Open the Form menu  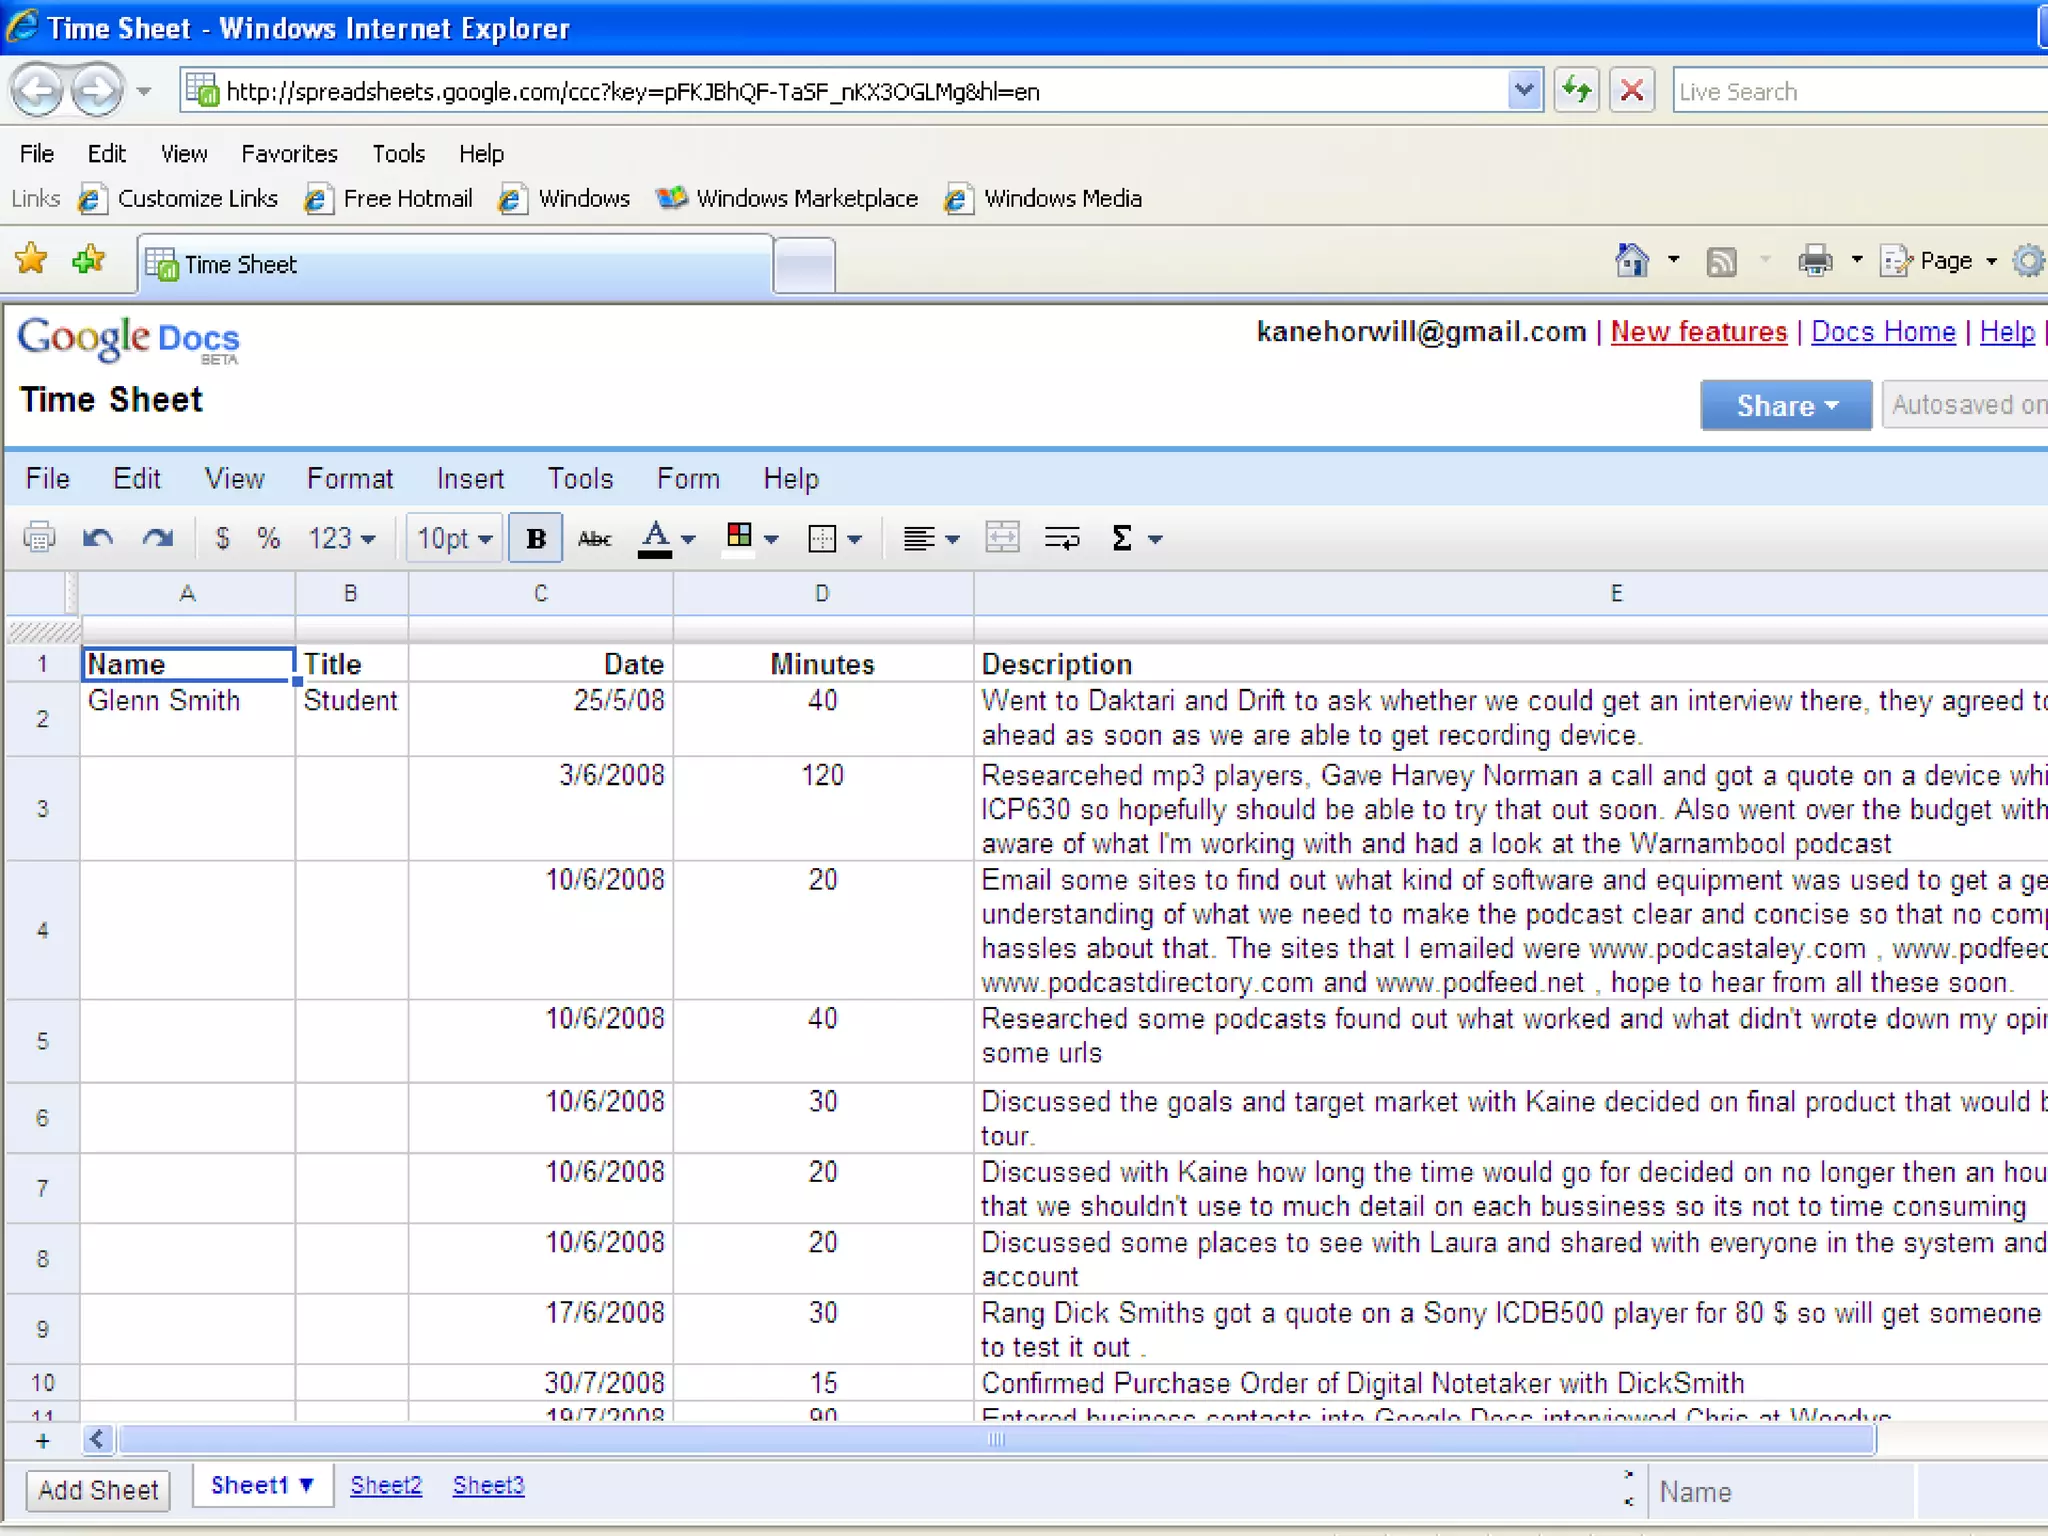[x=688, y=479]
